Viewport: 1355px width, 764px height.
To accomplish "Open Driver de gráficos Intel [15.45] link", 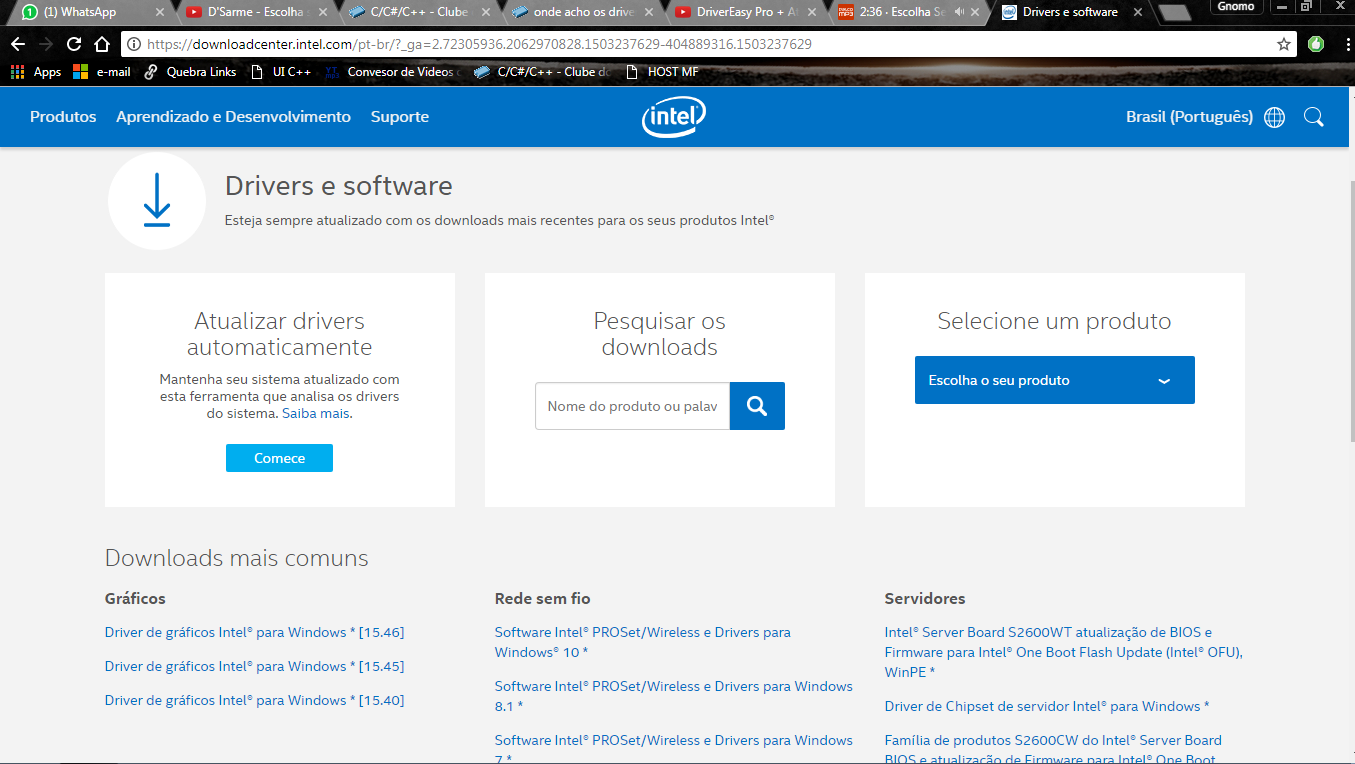I will [x=254, y=666].
